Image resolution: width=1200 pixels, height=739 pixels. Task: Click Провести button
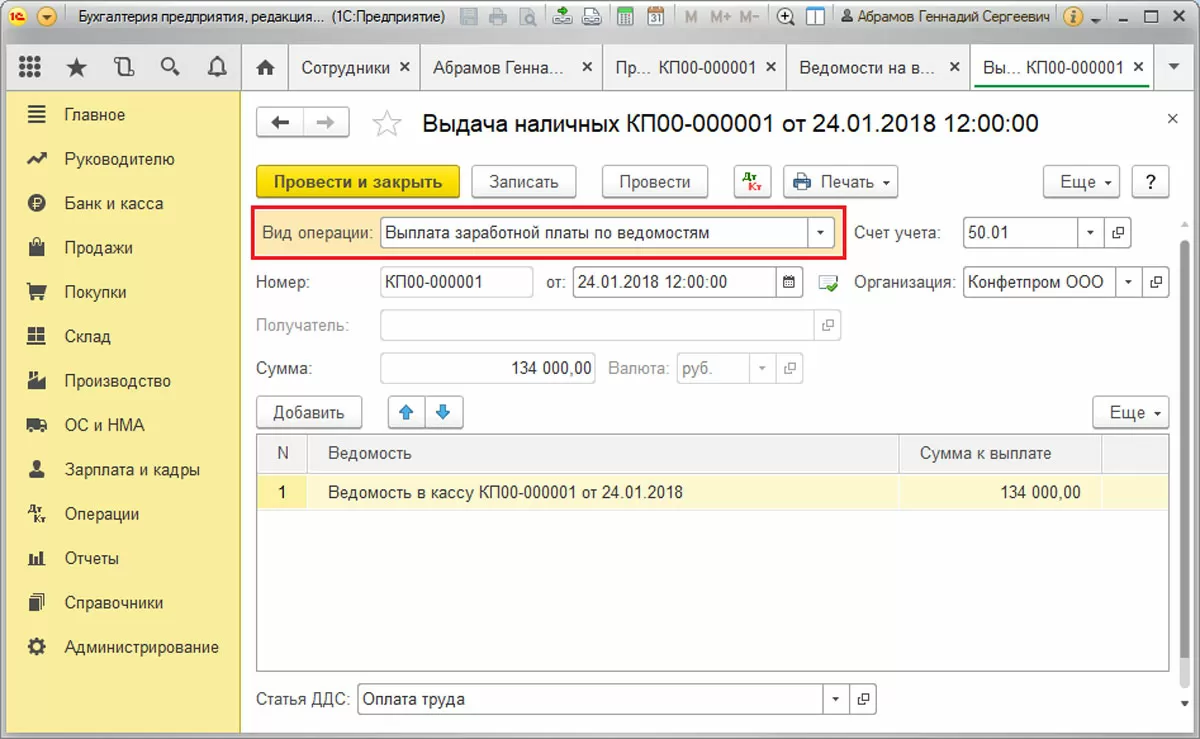[655, 182]
